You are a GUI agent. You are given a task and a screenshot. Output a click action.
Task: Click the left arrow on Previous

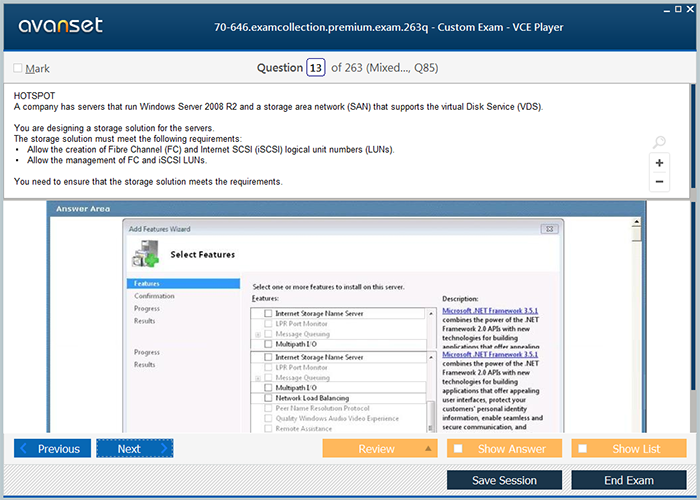click(24, 448)
